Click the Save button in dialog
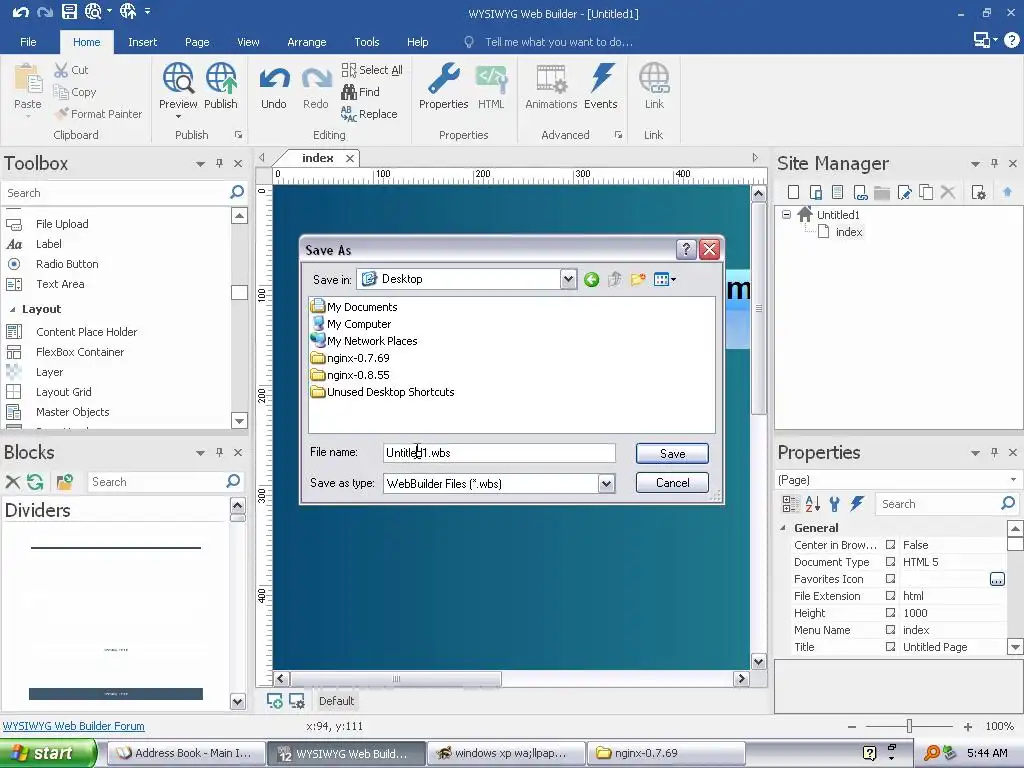The width and height of the screenshot is (1024, 768). [672, 453]
